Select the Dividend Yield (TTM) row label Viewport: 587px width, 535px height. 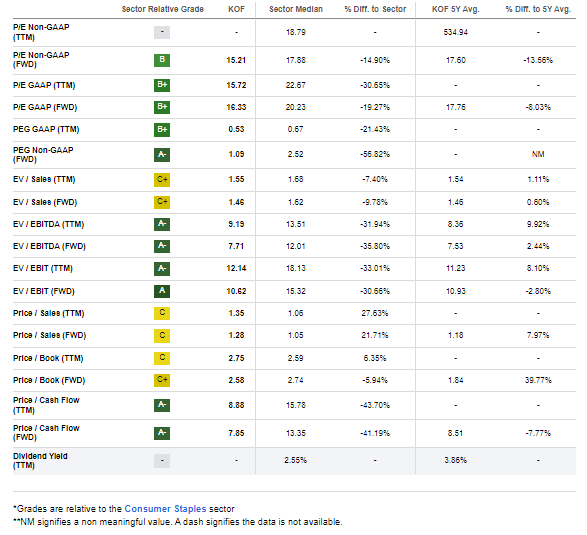coord(40,460)
